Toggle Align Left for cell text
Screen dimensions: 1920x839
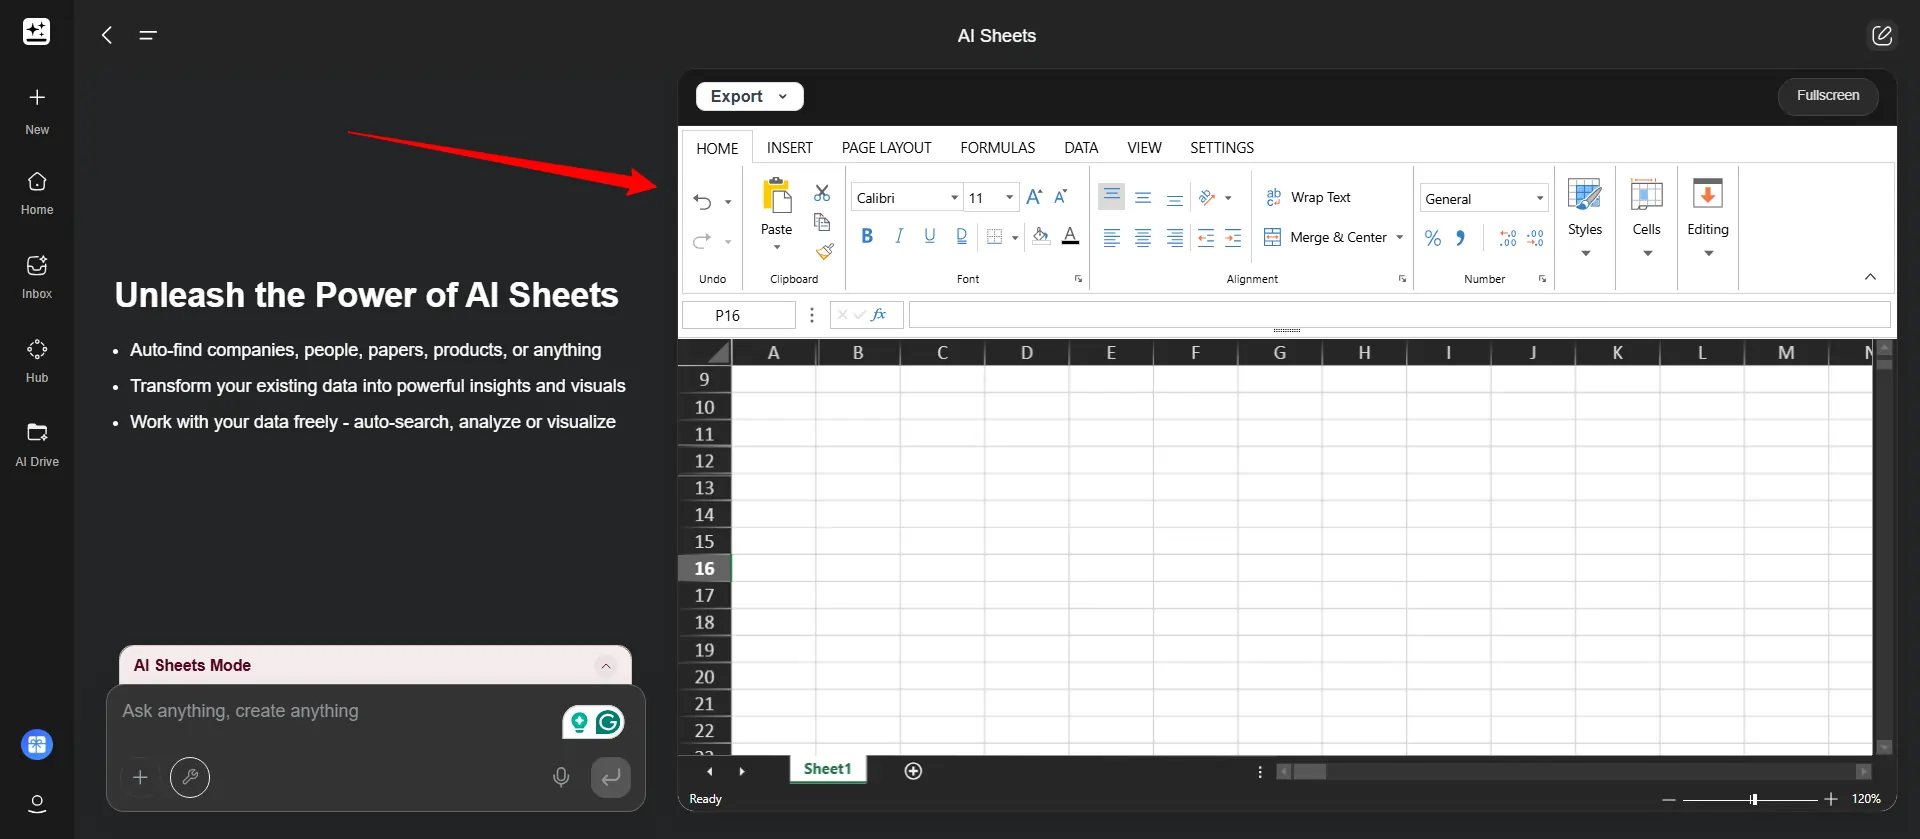coord(1111,237)
